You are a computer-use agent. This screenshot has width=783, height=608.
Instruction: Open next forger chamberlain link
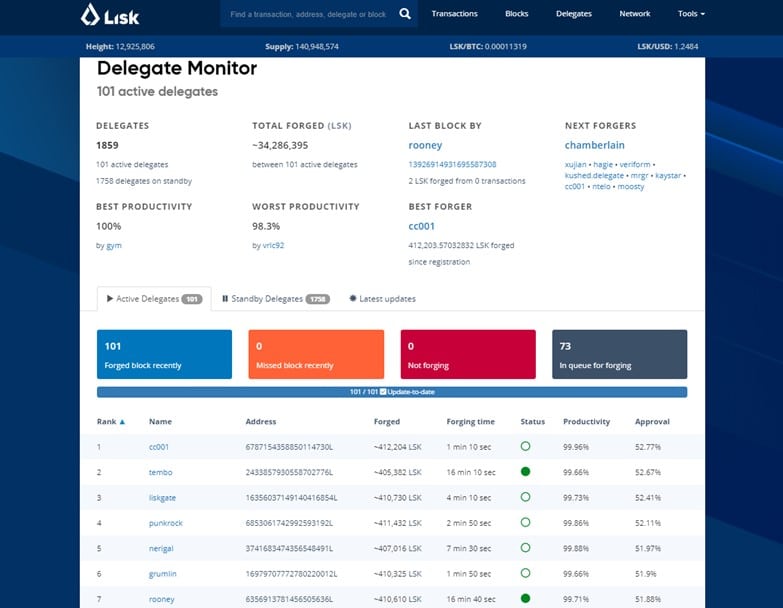pyautogui.click(x=595, y=145)
